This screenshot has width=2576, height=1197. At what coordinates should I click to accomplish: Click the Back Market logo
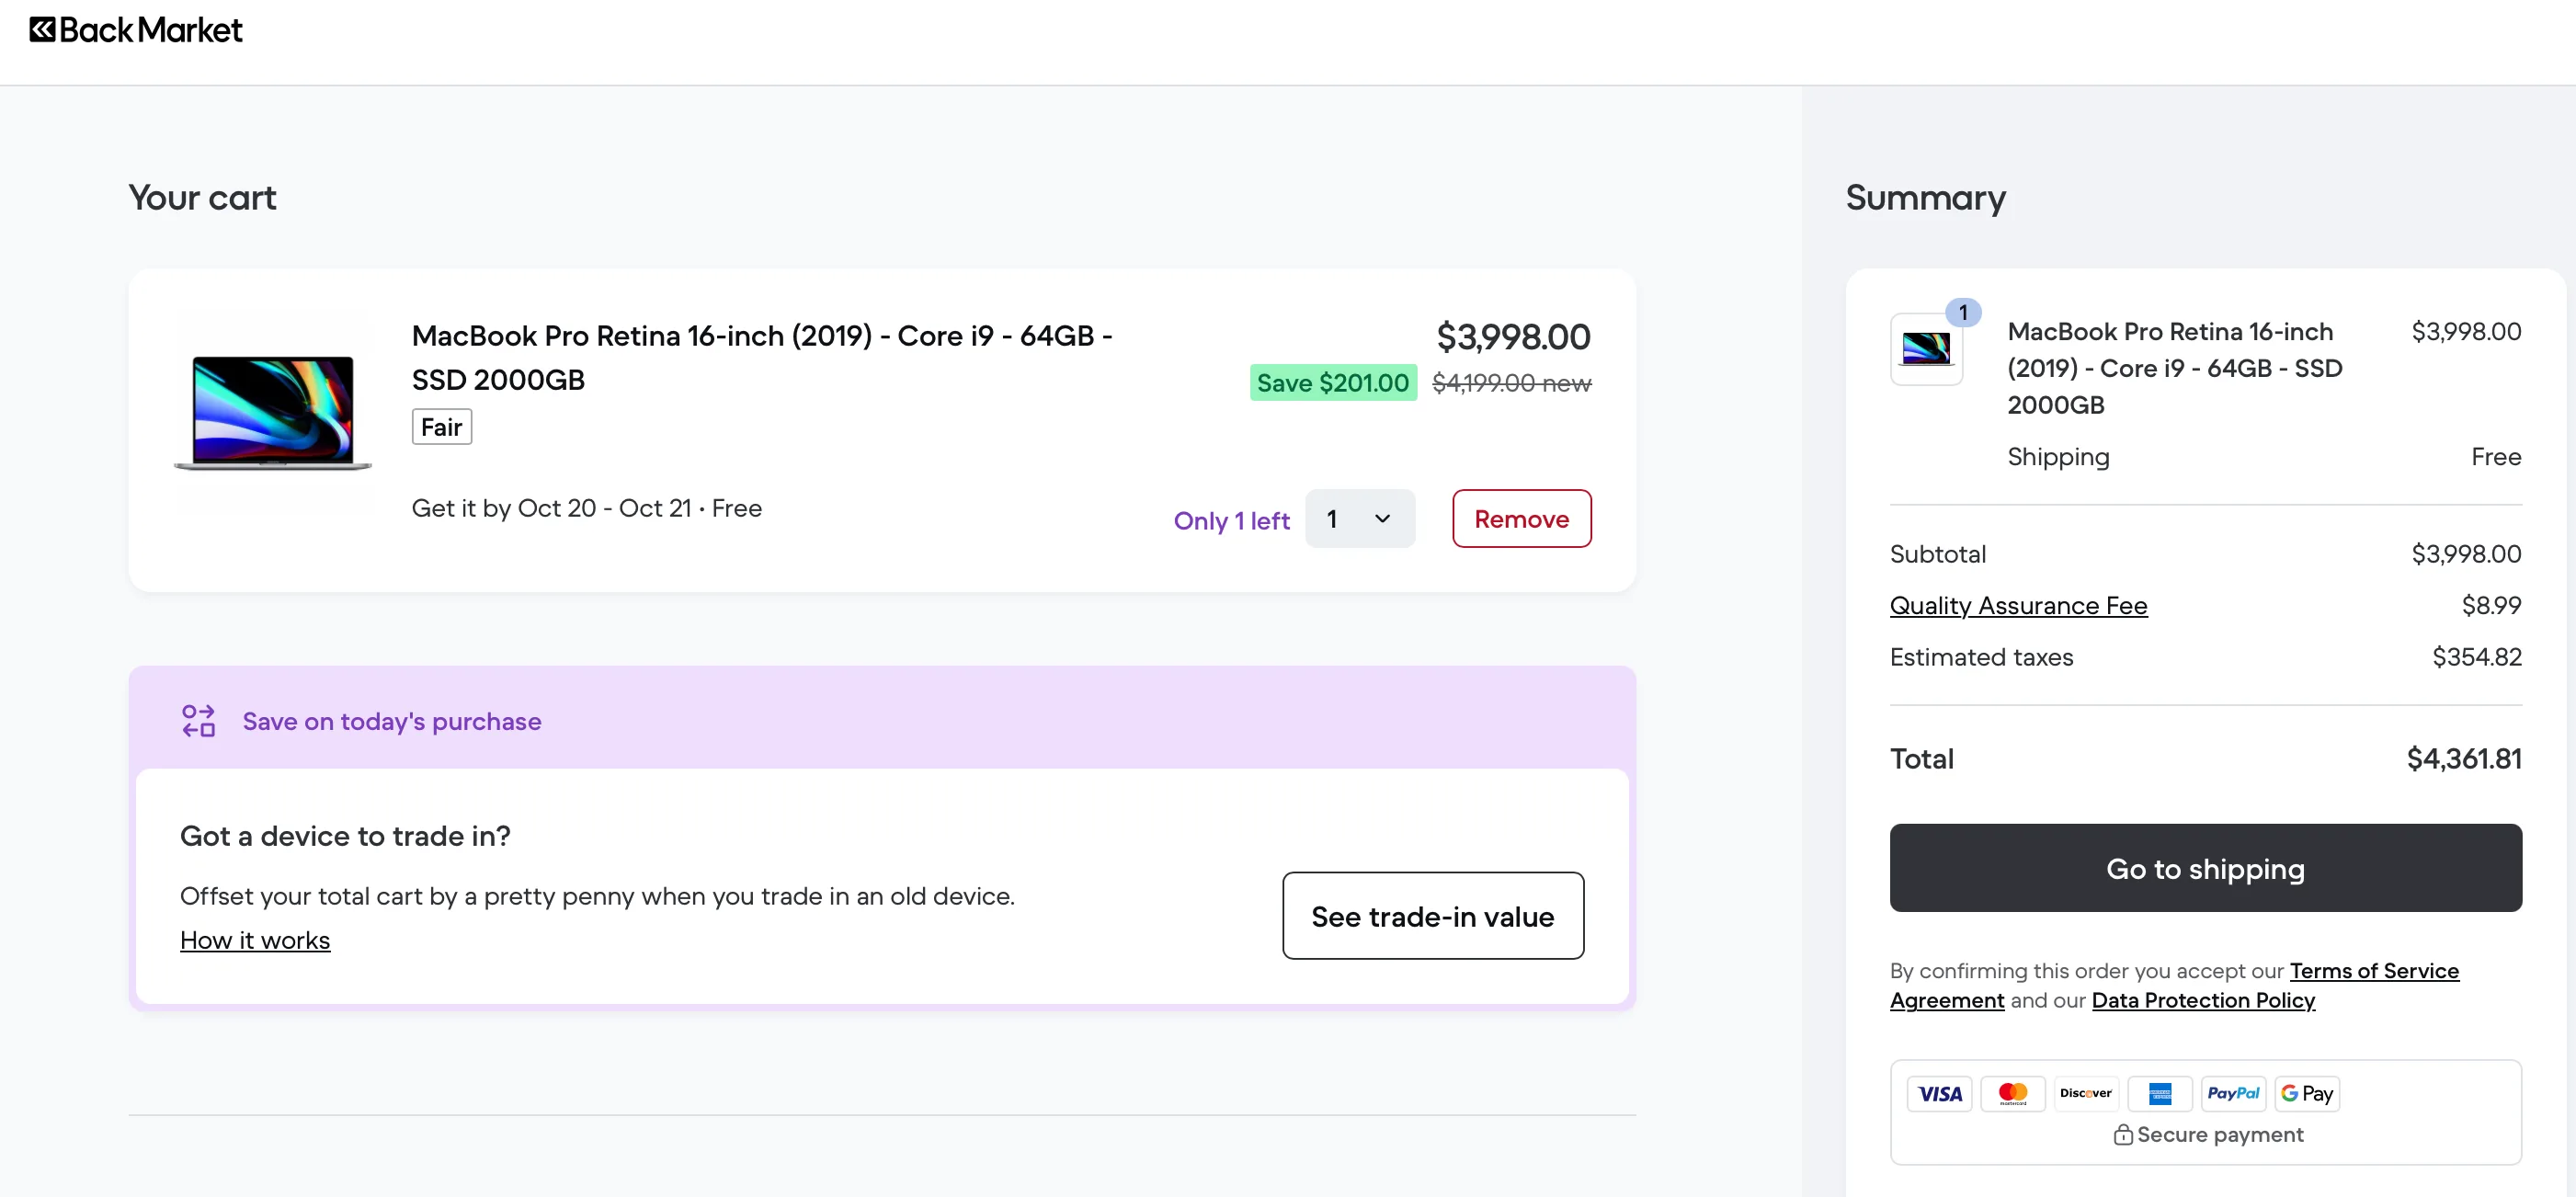tap(135, 30)
